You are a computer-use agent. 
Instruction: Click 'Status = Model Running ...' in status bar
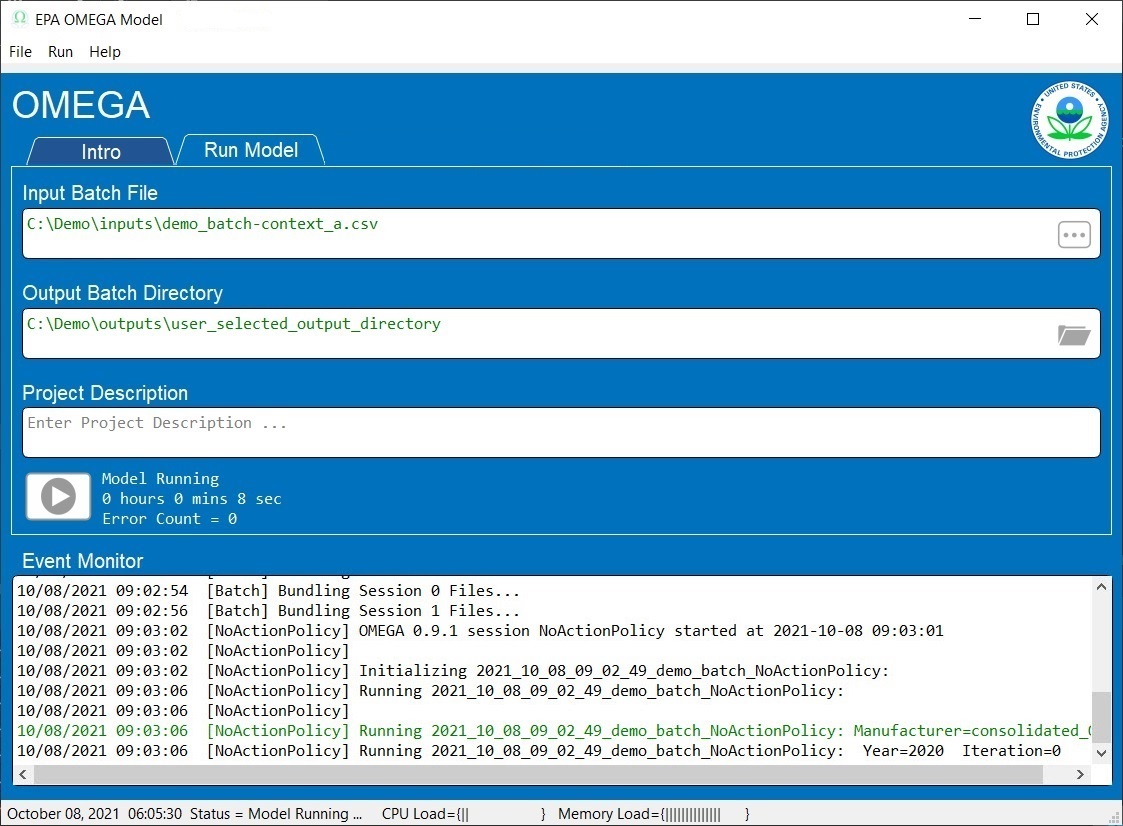[276, 814]
